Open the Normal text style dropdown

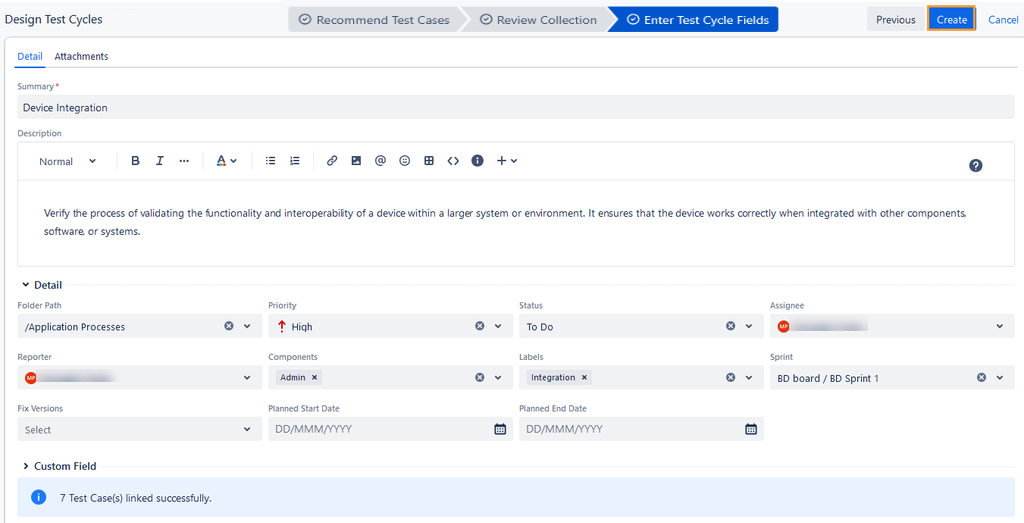coord(68,161)
